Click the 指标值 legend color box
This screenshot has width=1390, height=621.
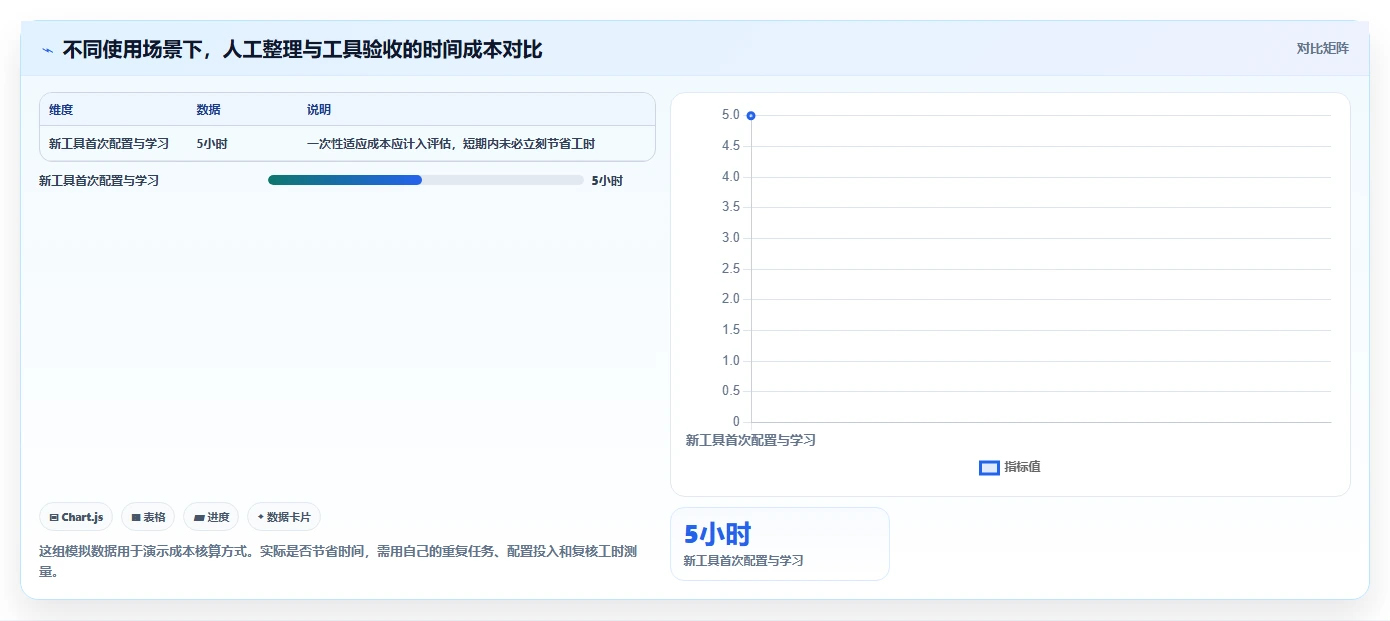point(989,467)
